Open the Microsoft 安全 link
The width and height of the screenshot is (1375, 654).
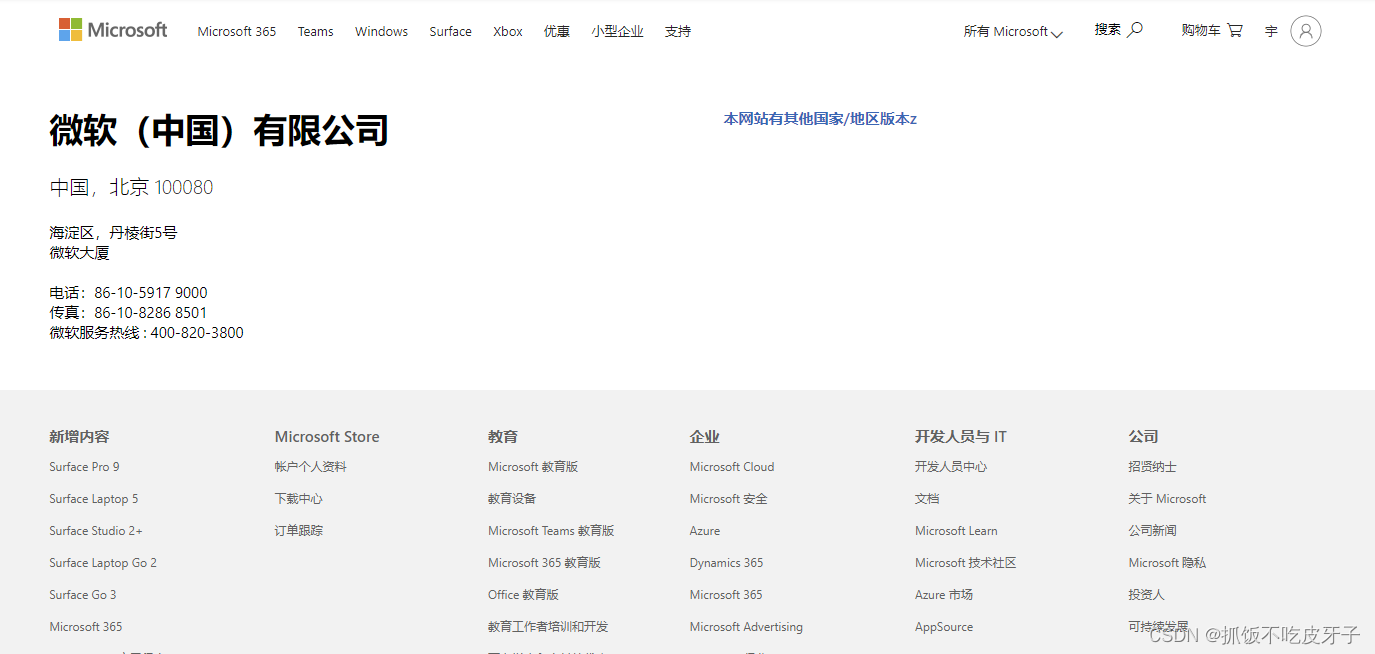point(728,499)
